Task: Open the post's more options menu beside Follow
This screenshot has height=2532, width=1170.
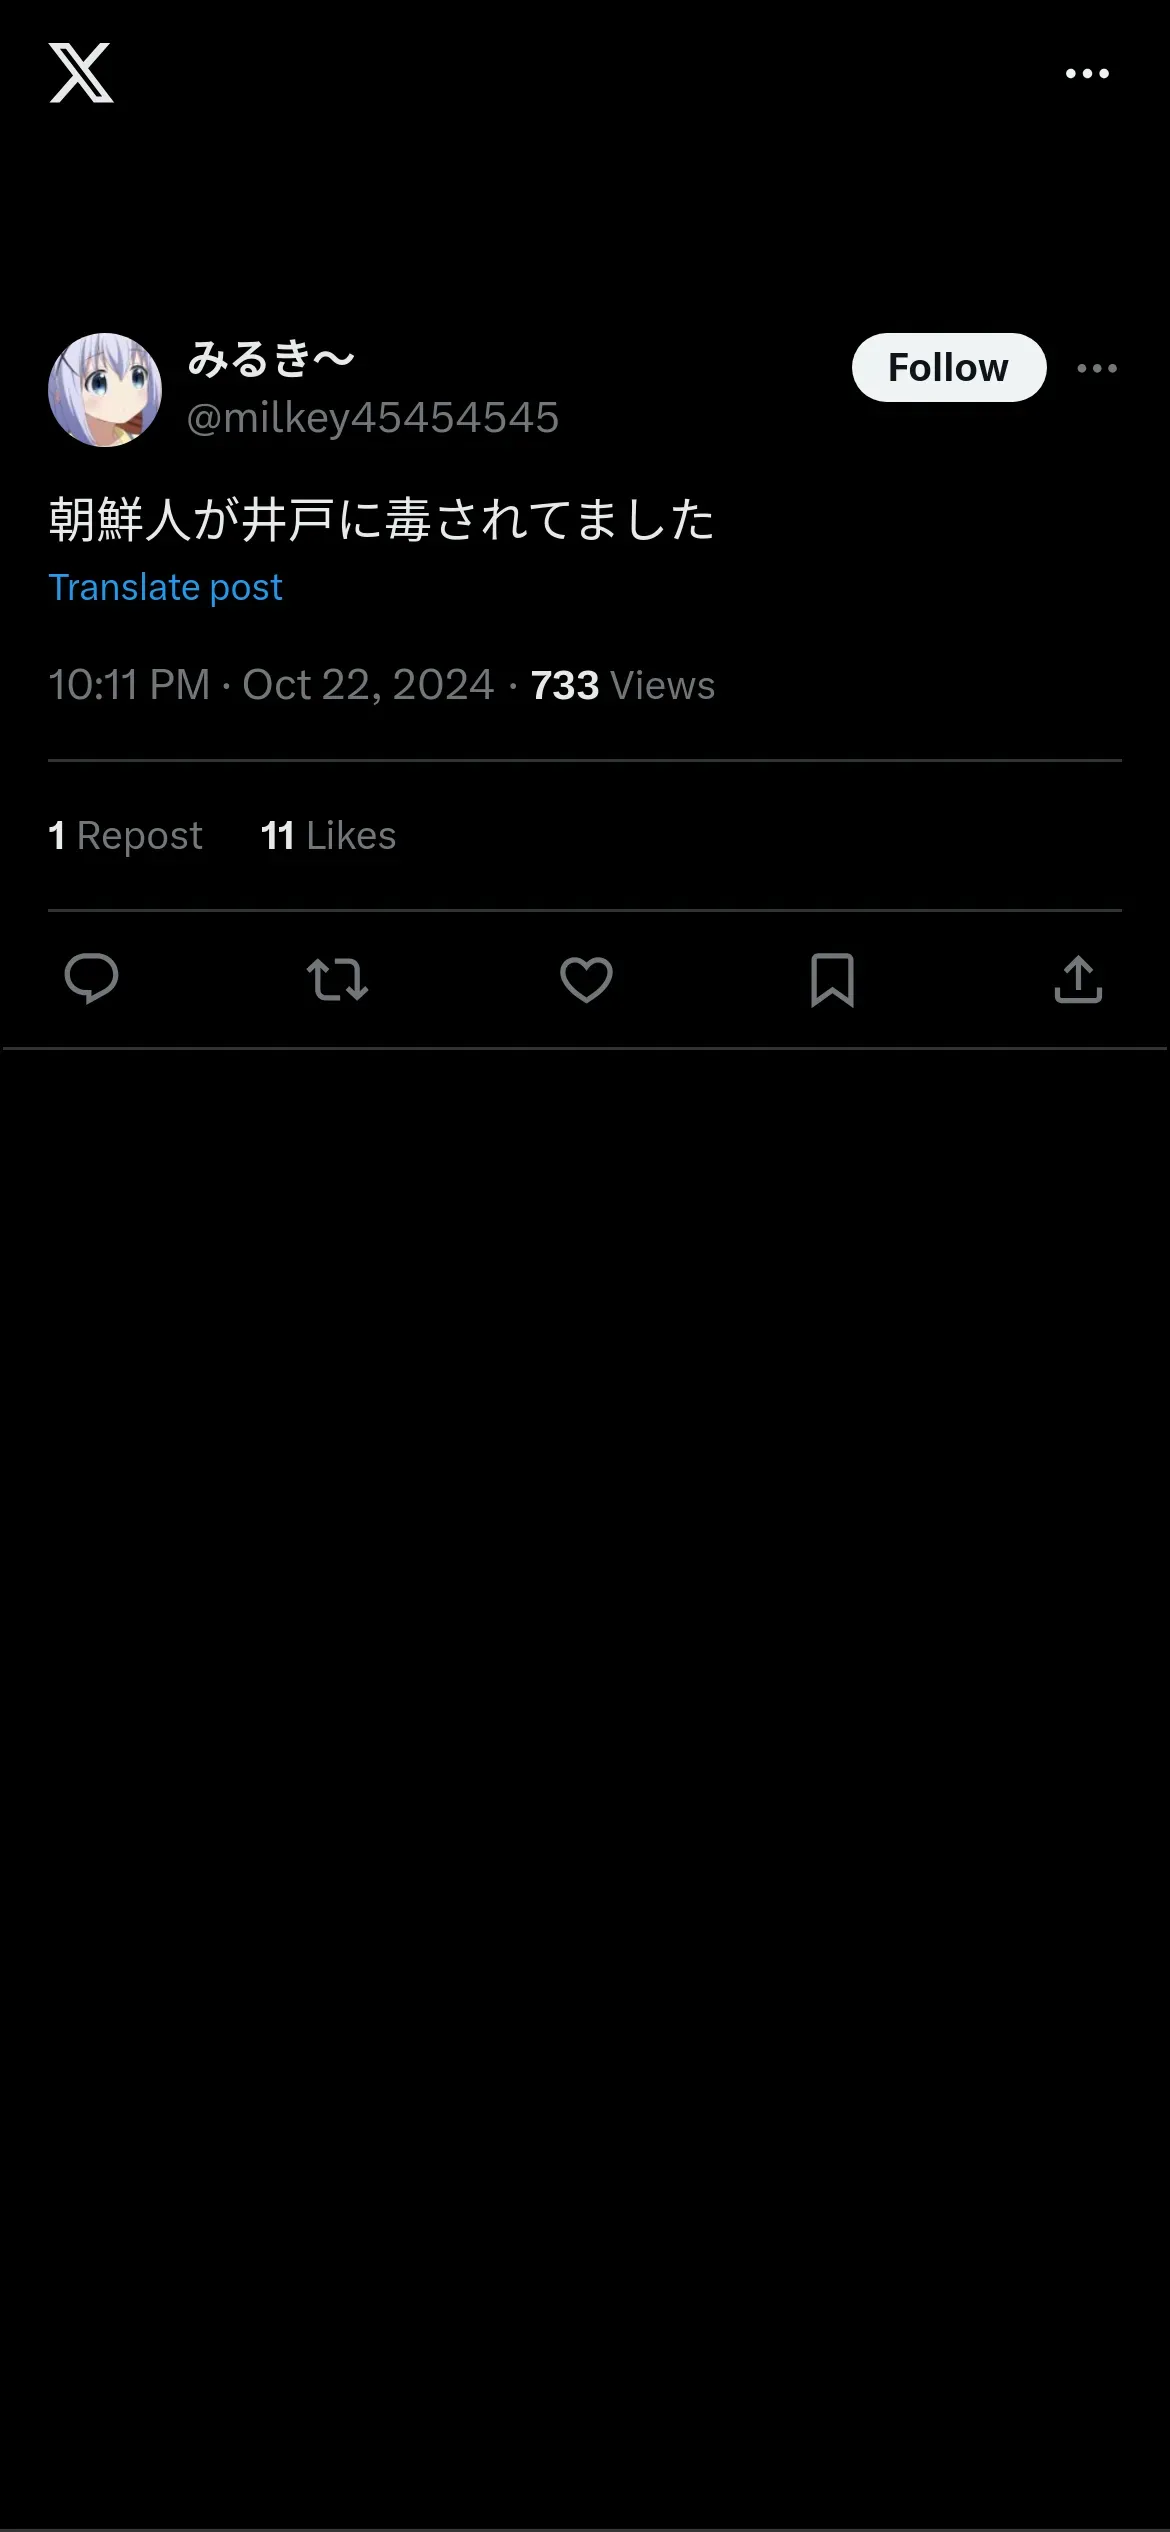Action: tap(1097, 369)
